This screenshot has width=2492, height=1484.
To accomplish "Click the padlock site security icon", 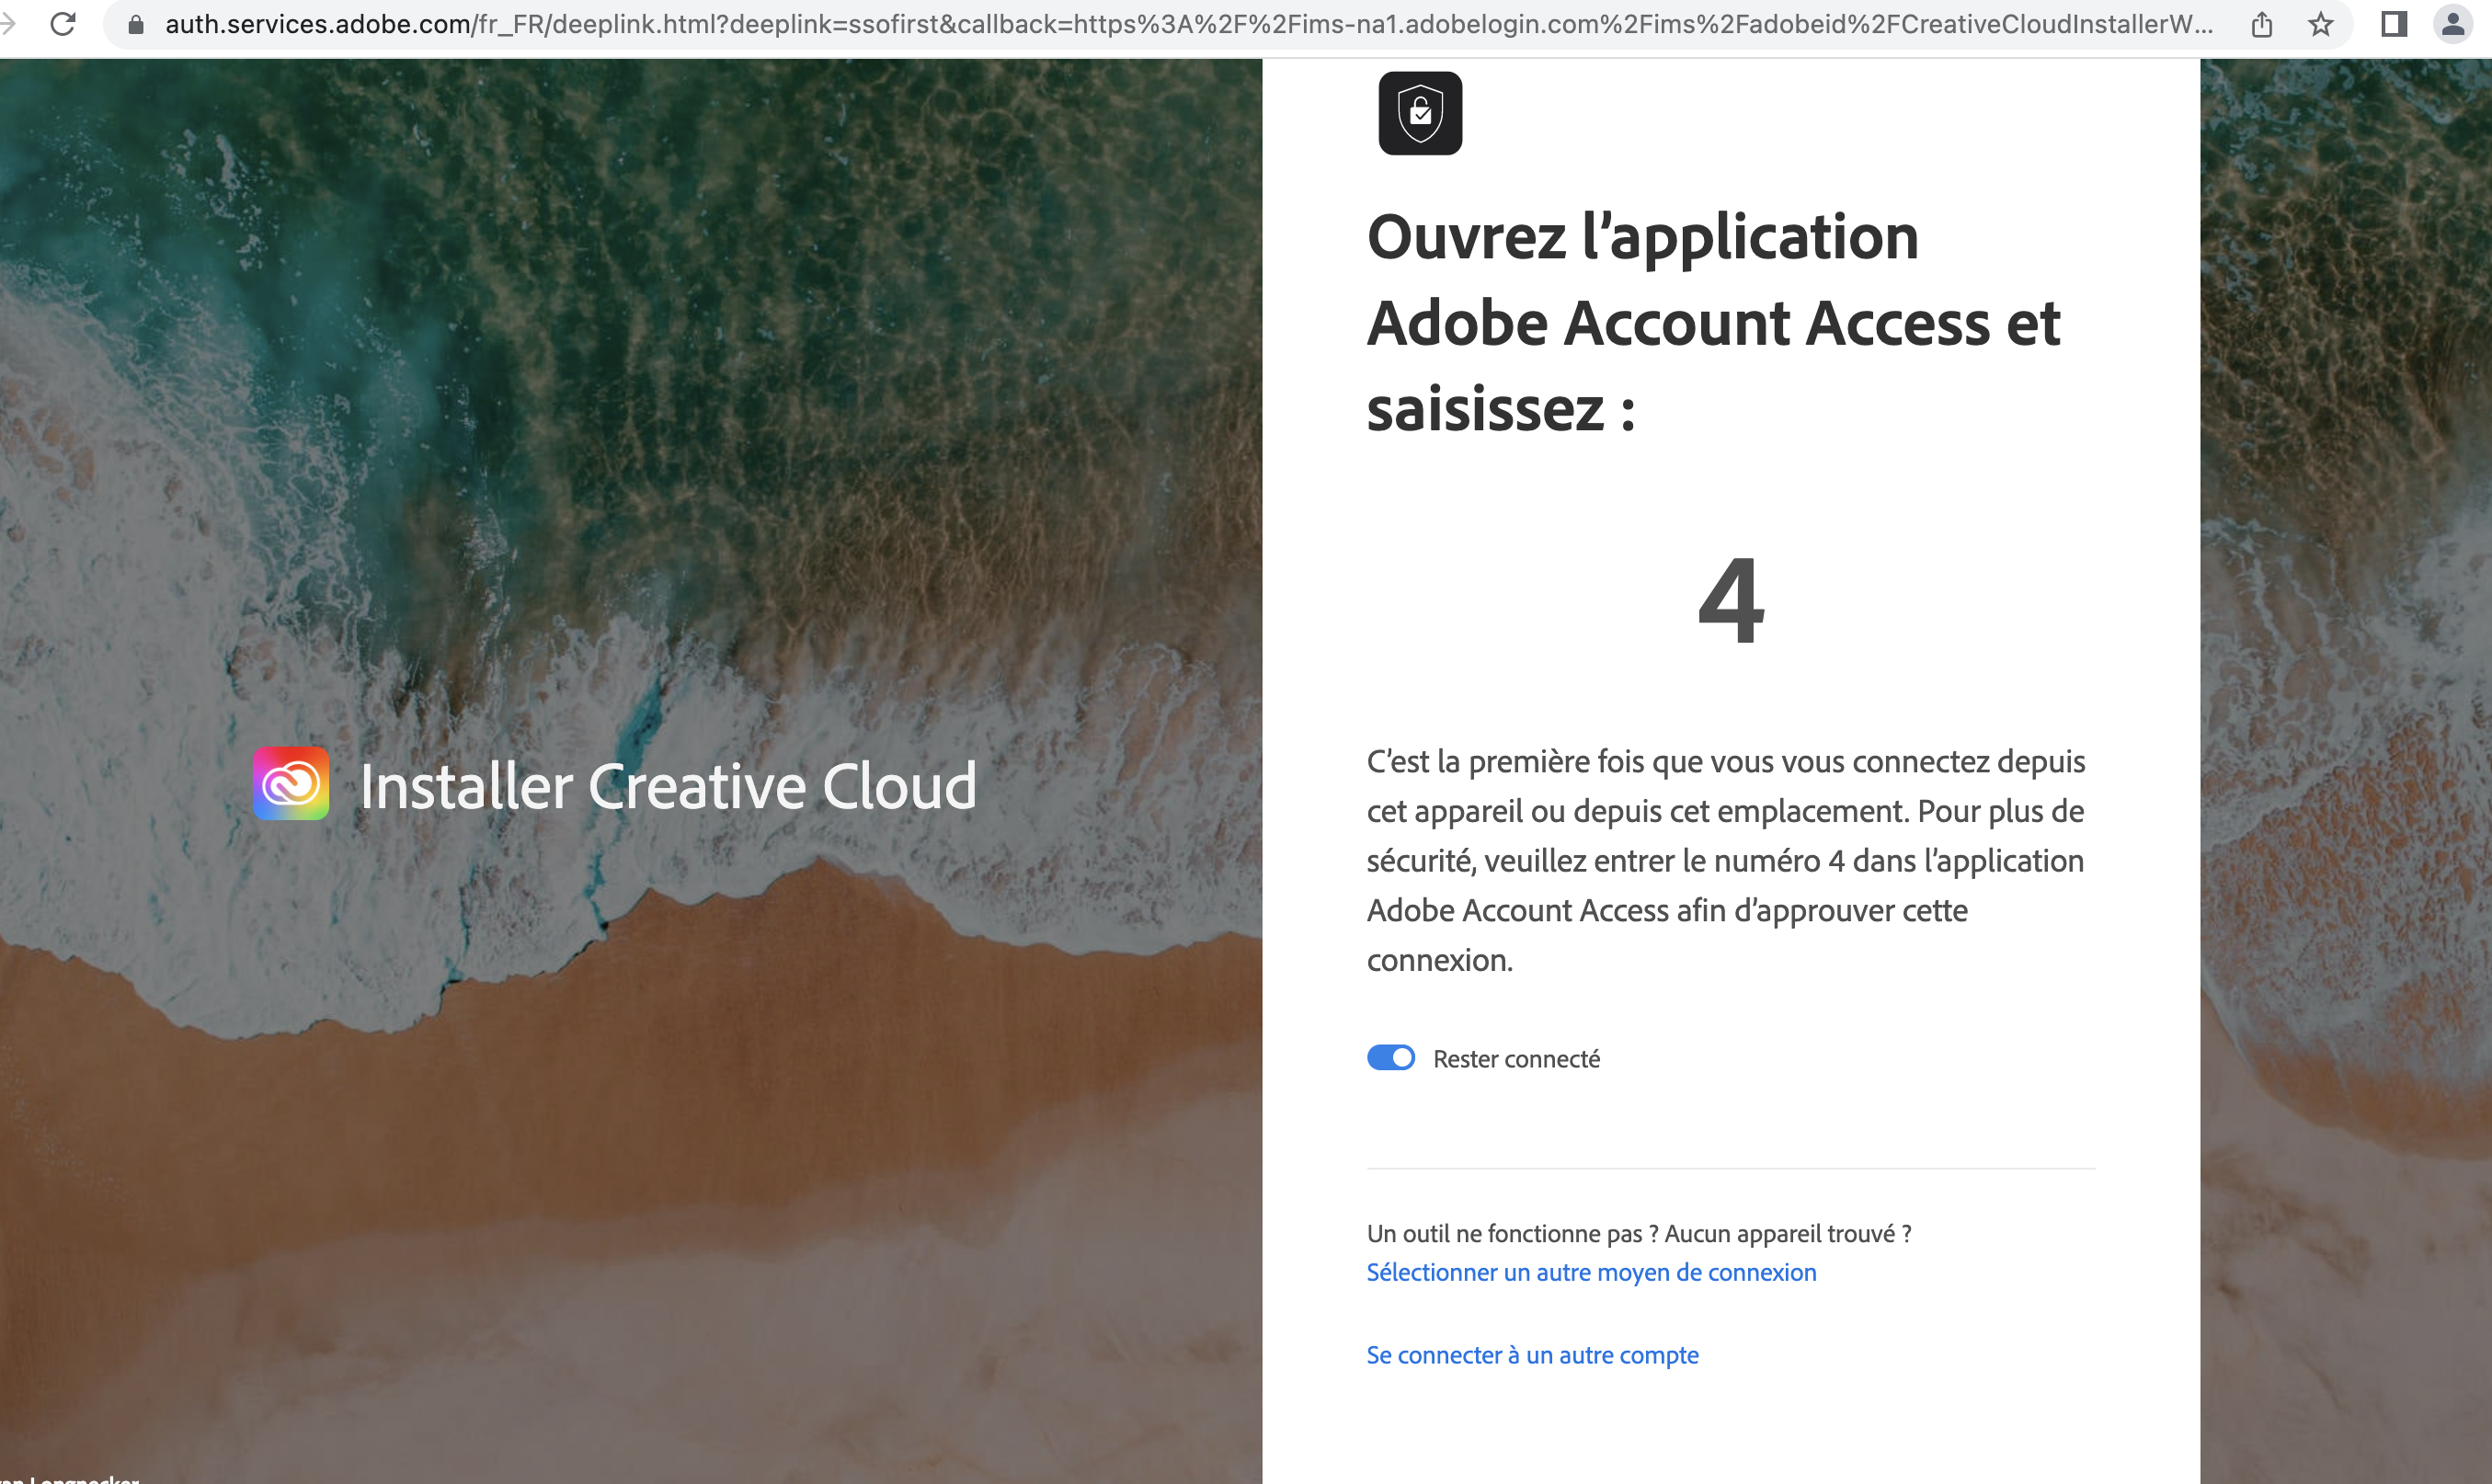I will [x=136, y=24].
